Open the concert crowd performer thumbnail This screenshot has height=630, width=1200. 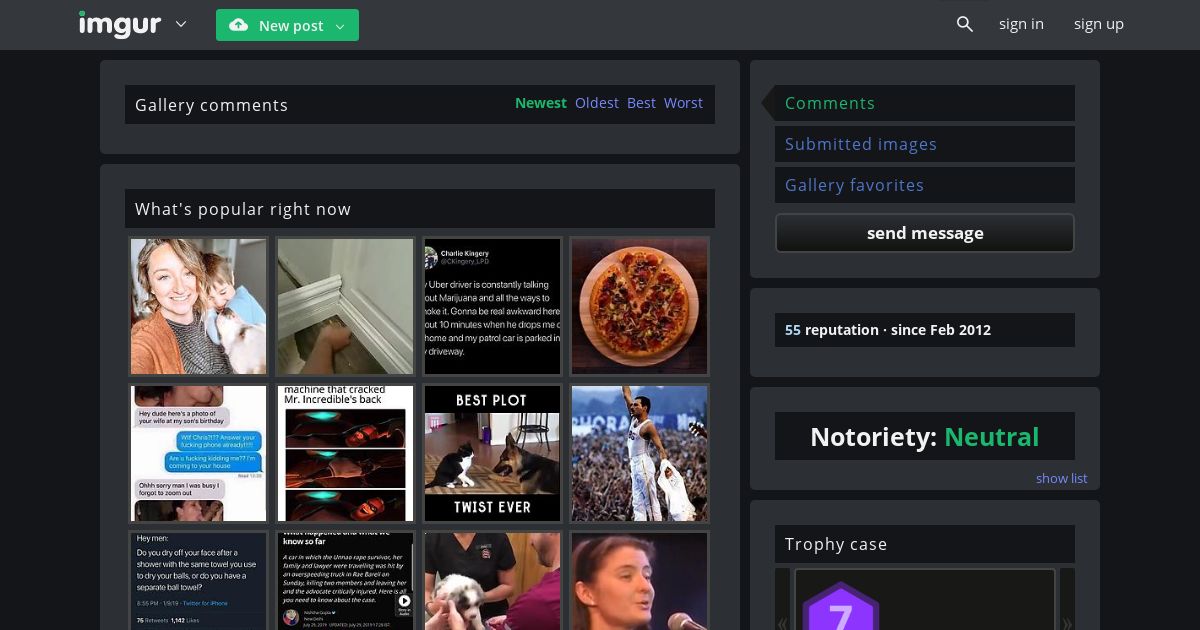(x=639, y=453)
